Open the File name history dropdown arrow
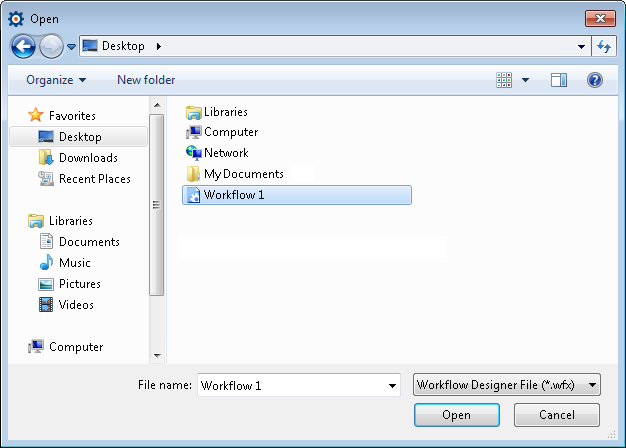626x448 pixels. 392,385
